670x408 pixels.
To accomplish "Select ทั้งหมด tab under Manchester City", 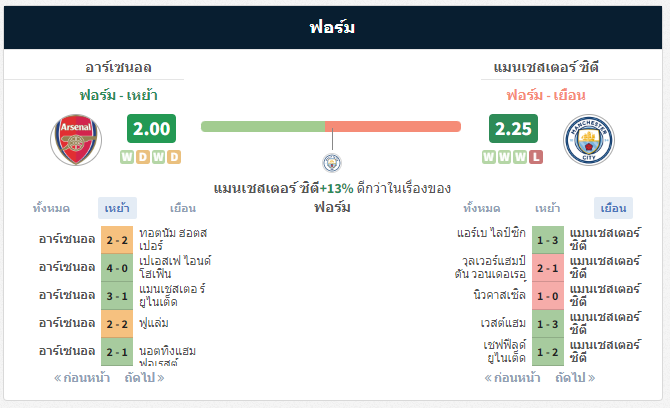I will pyautogui.click(x=482, y=208).
